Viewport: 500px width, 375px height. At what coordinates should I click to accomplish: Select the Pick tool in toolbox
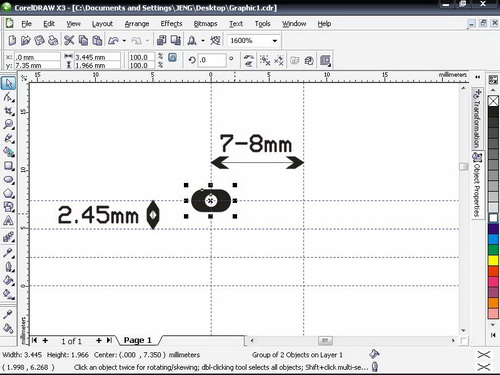[8, 83]
